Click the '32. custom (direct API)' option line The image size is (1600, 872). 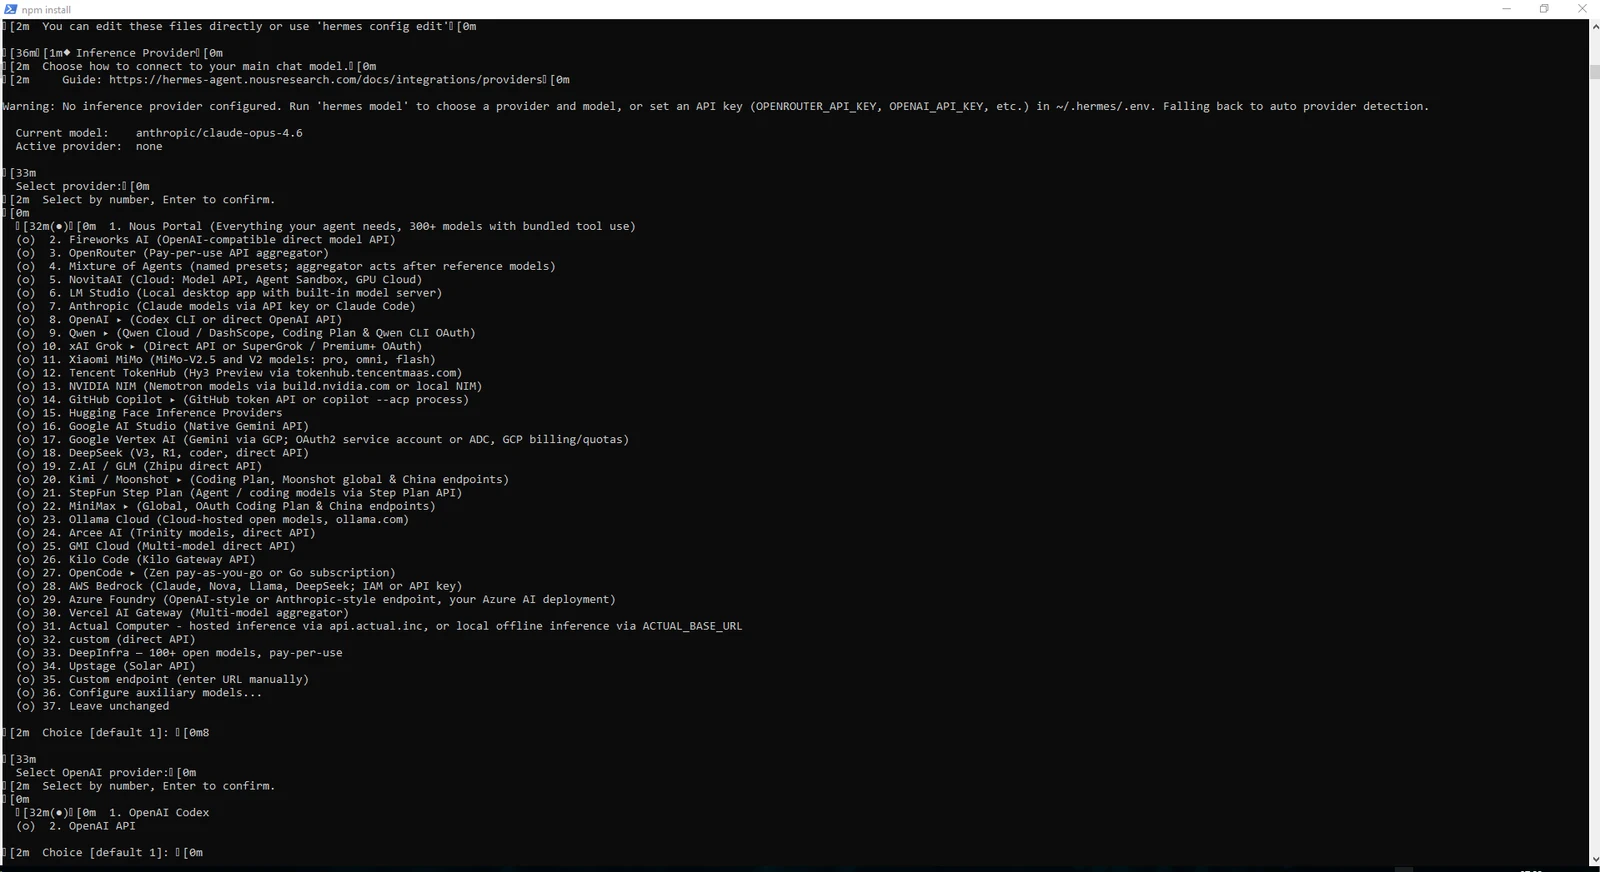pos(106,639)
